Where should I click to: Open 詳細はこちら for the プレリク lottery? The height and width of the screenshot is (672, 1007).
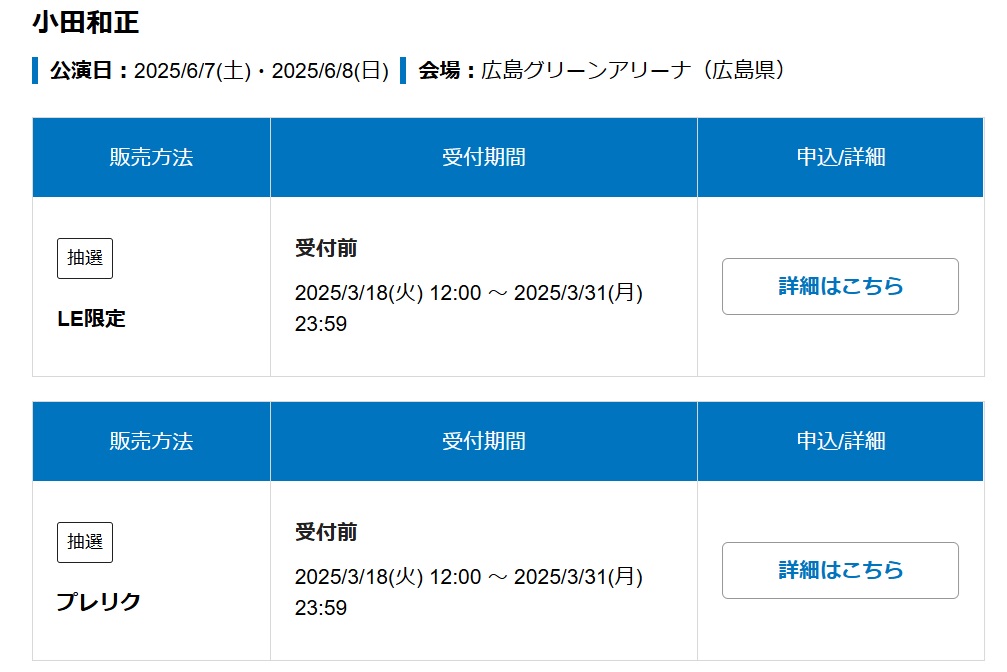(840, 570)
